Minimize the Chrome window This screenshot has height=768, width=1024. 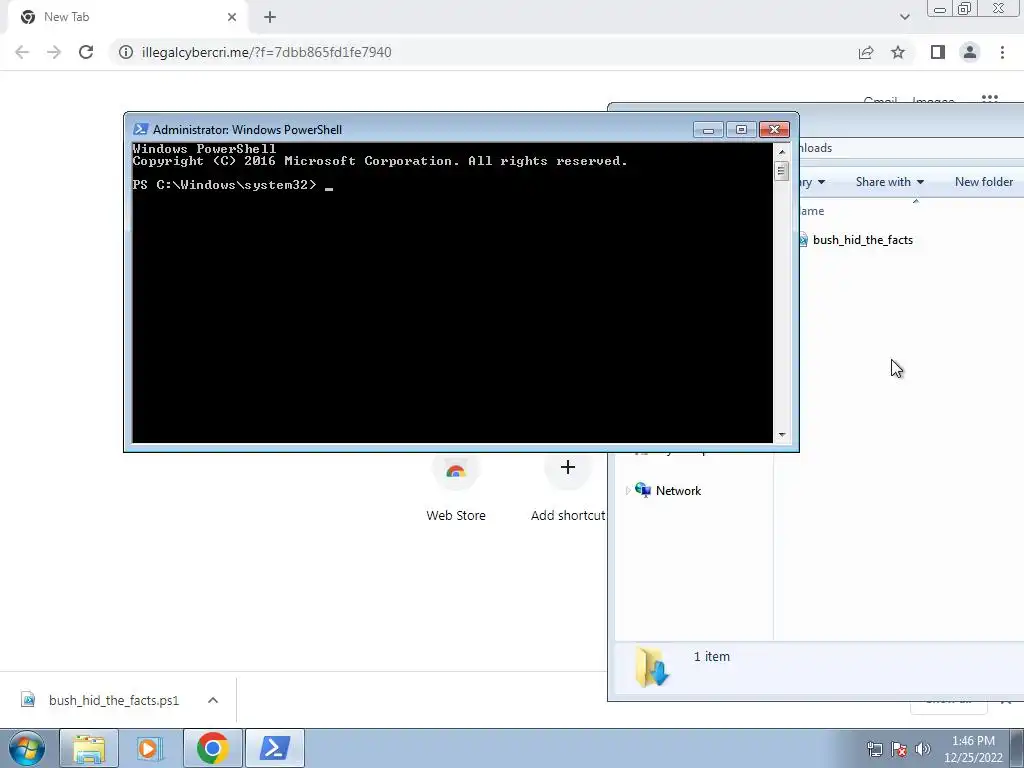[x=940, y=9]
